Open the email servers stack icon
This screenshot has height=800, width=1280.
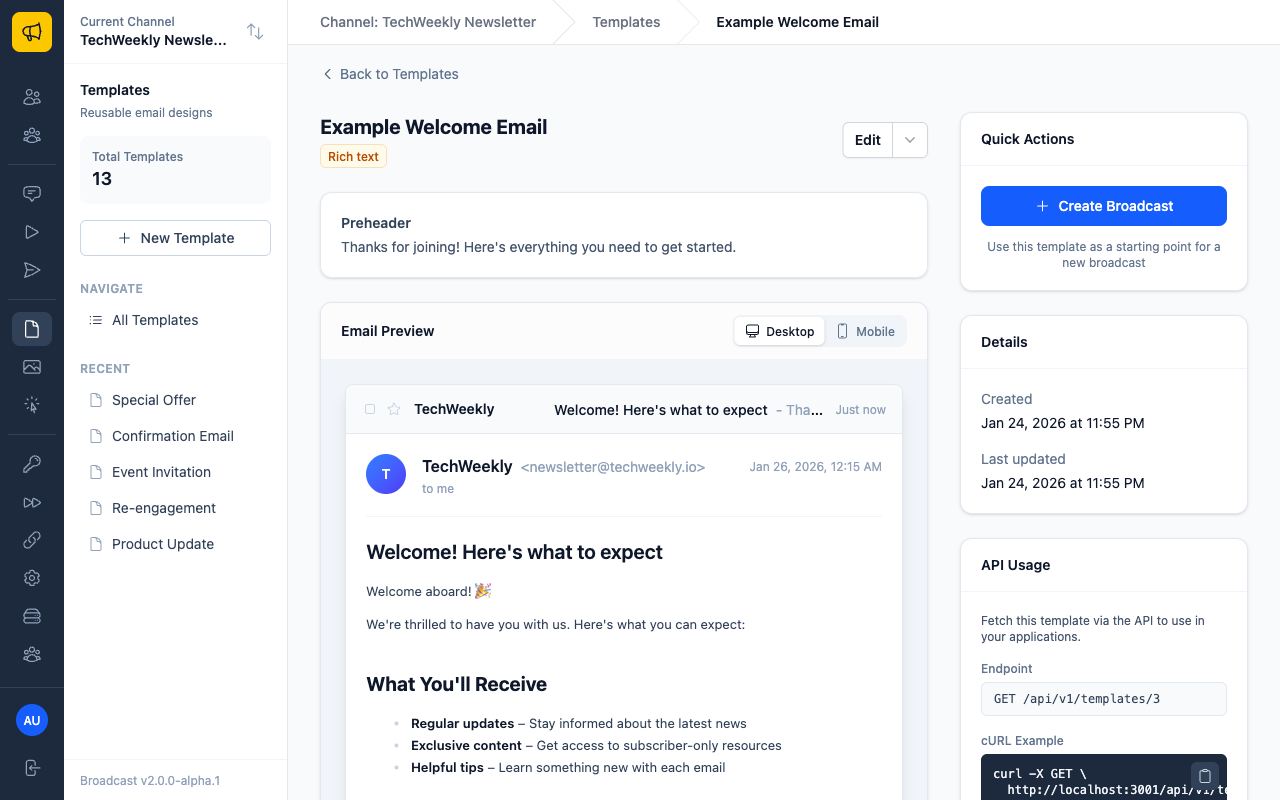[32, 616]
